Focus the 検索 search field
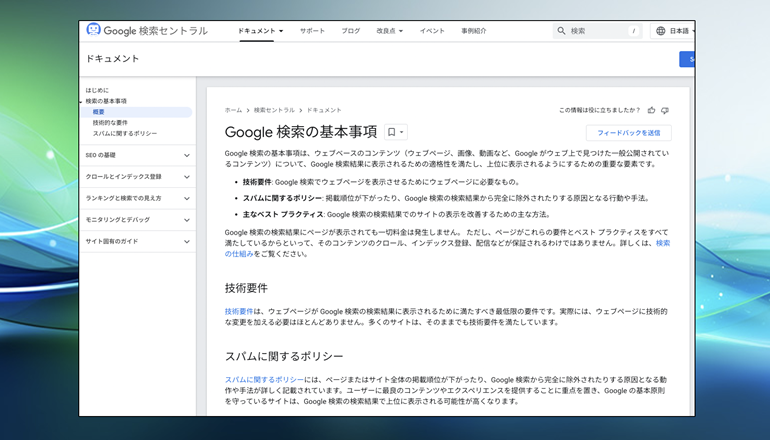Image resolution: width=770 pixels, height=440 pixels. click(598, 31)
